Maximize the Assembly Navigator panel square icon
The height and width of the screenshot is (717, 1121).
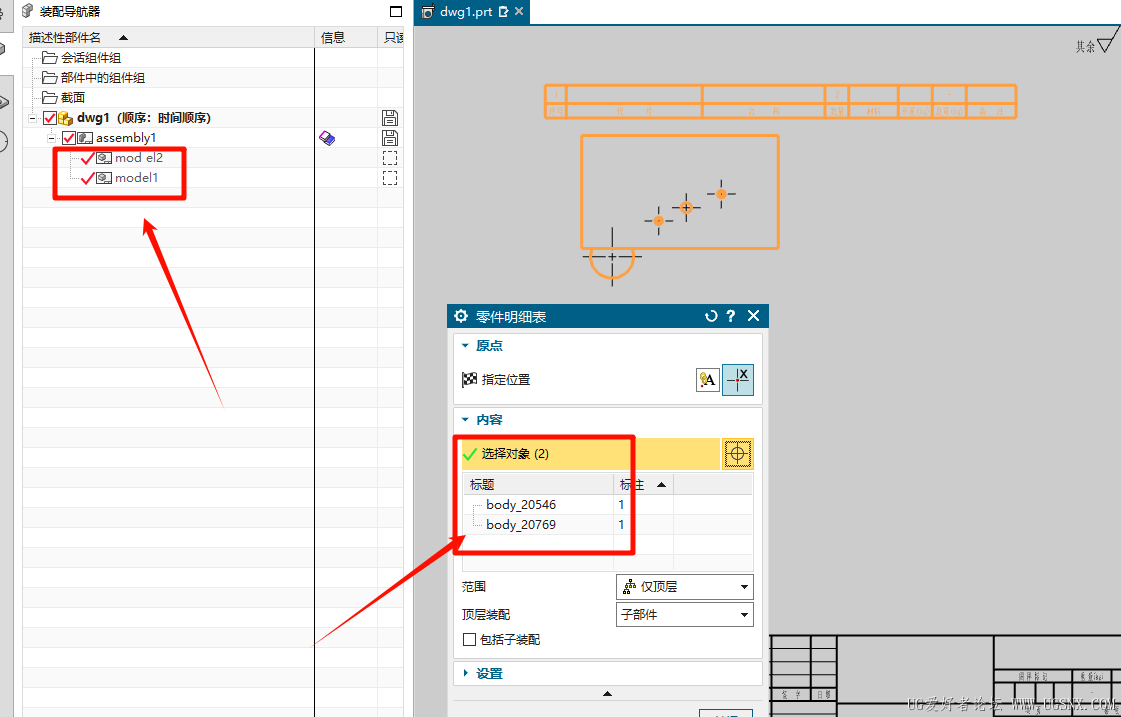click(396, 11)
